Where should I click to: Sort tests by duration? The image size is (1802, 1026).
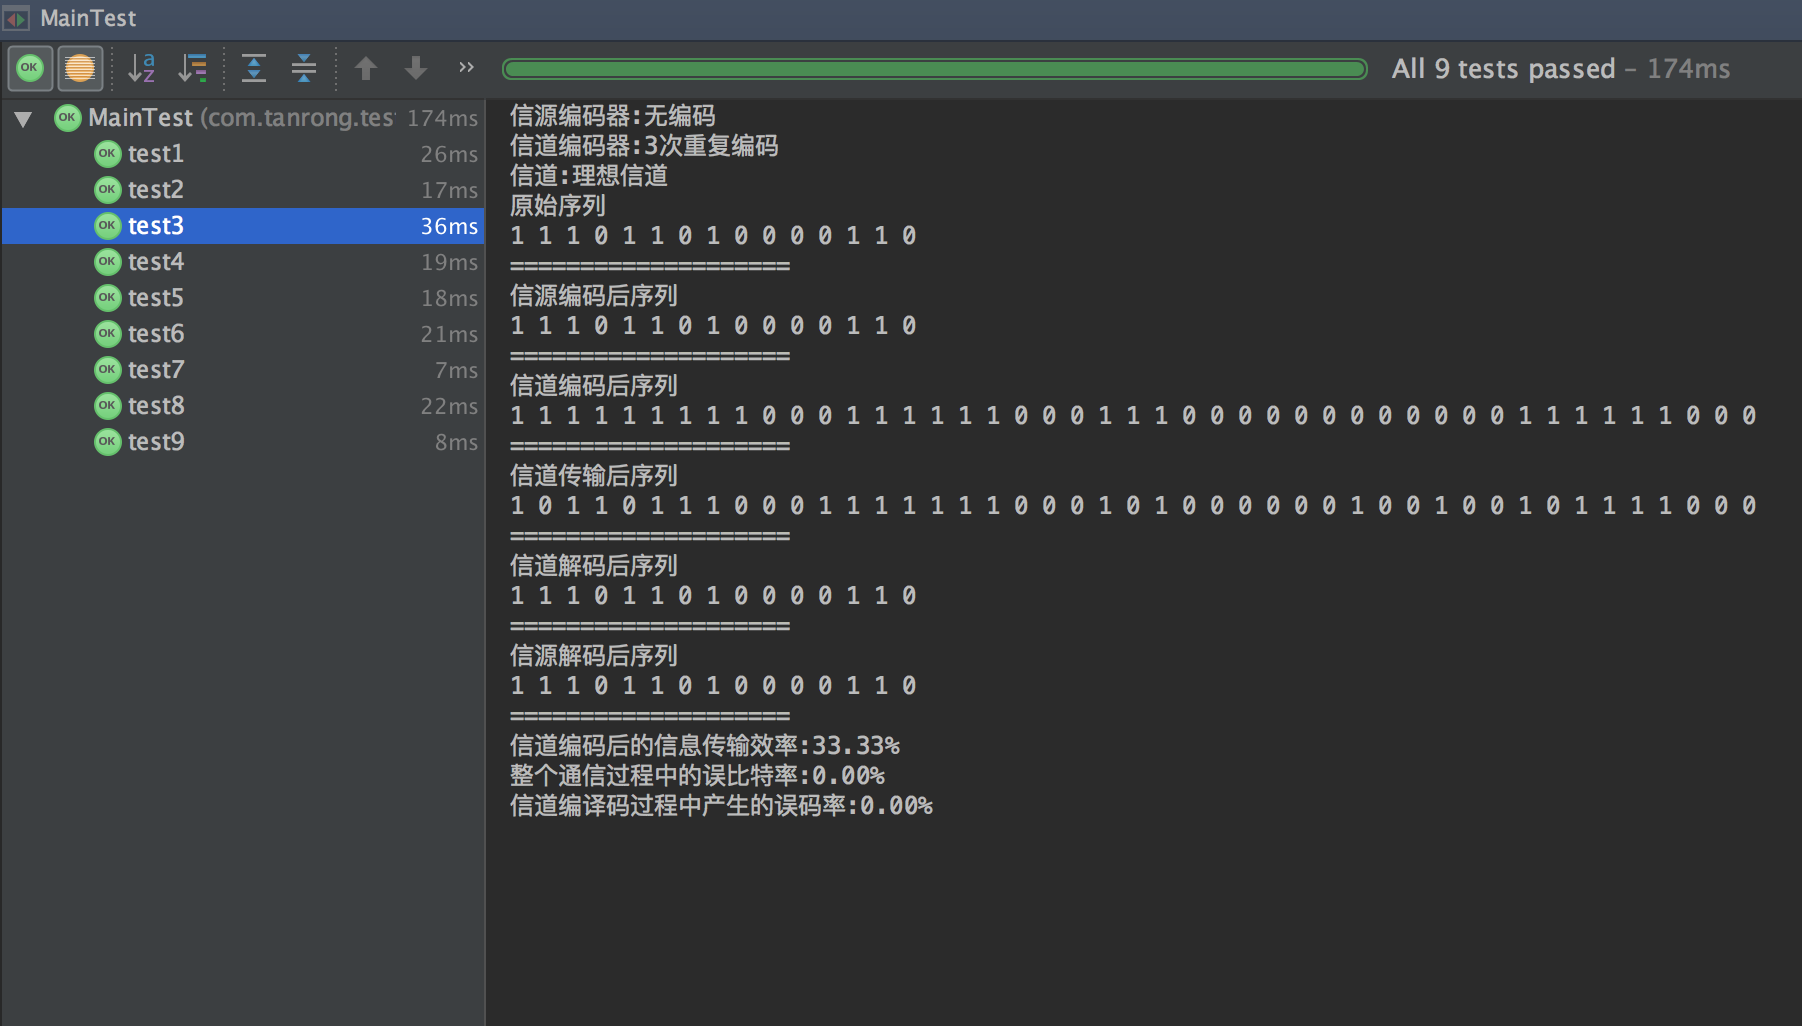[x=192, y=68]
